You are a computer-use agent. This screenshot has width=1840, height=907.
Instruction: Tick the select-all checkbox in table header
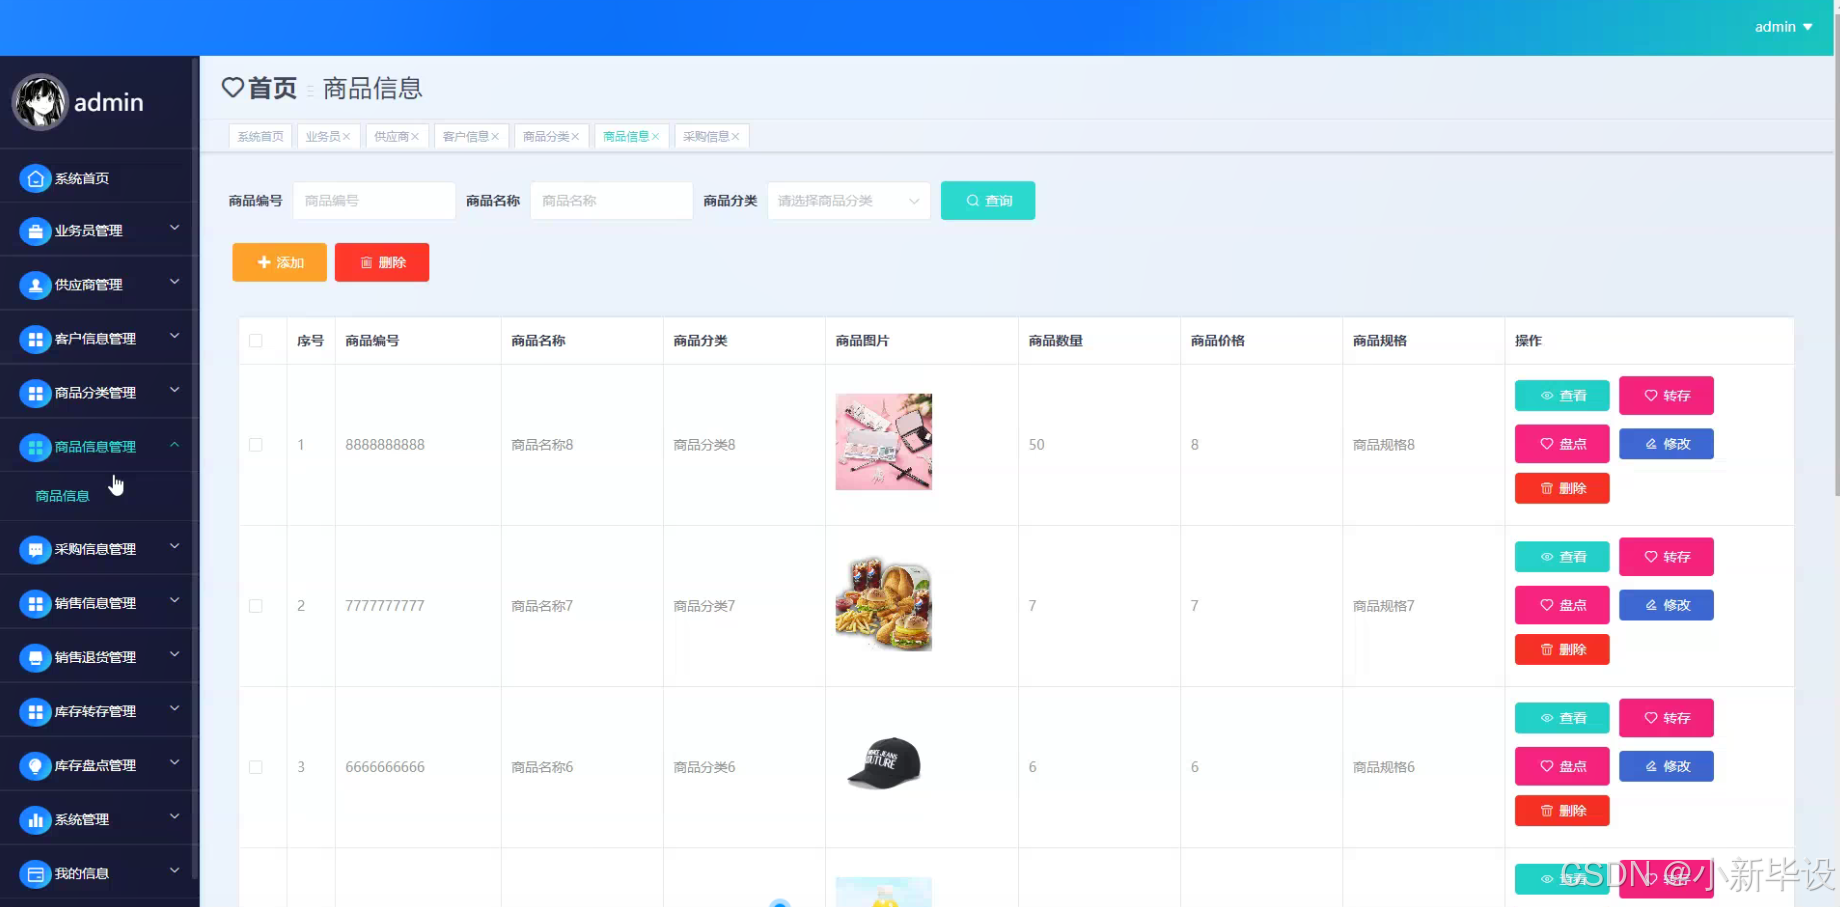pos(256,341)
